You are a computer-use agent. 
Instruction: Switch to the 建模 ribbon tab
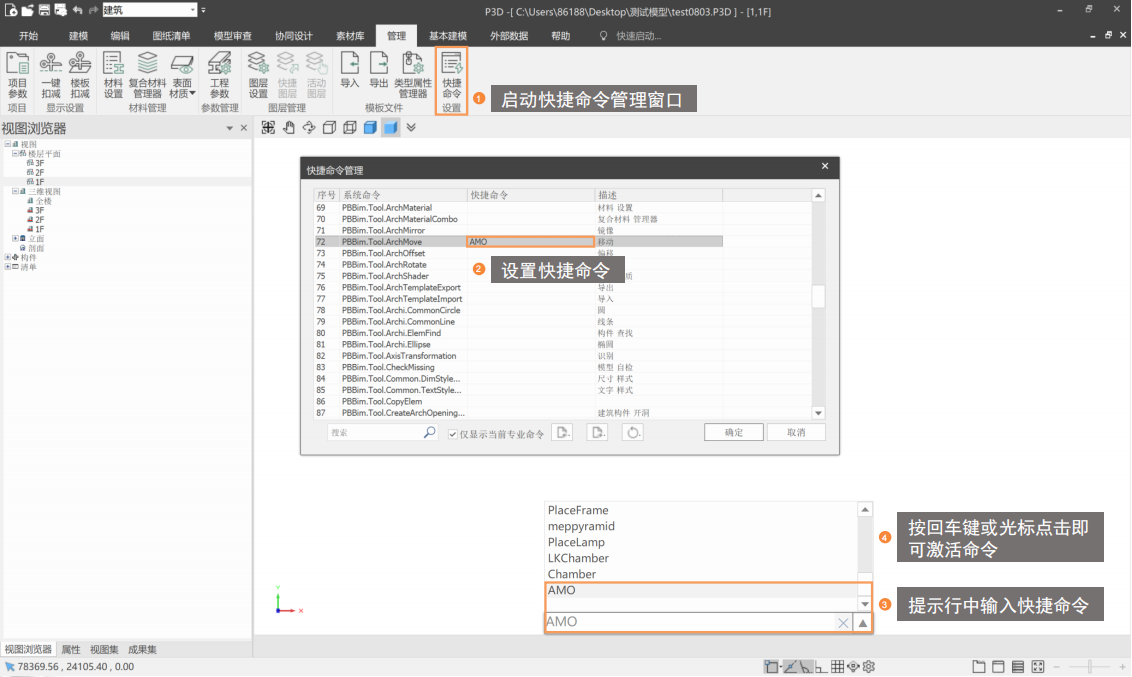[x=79, y=36]
